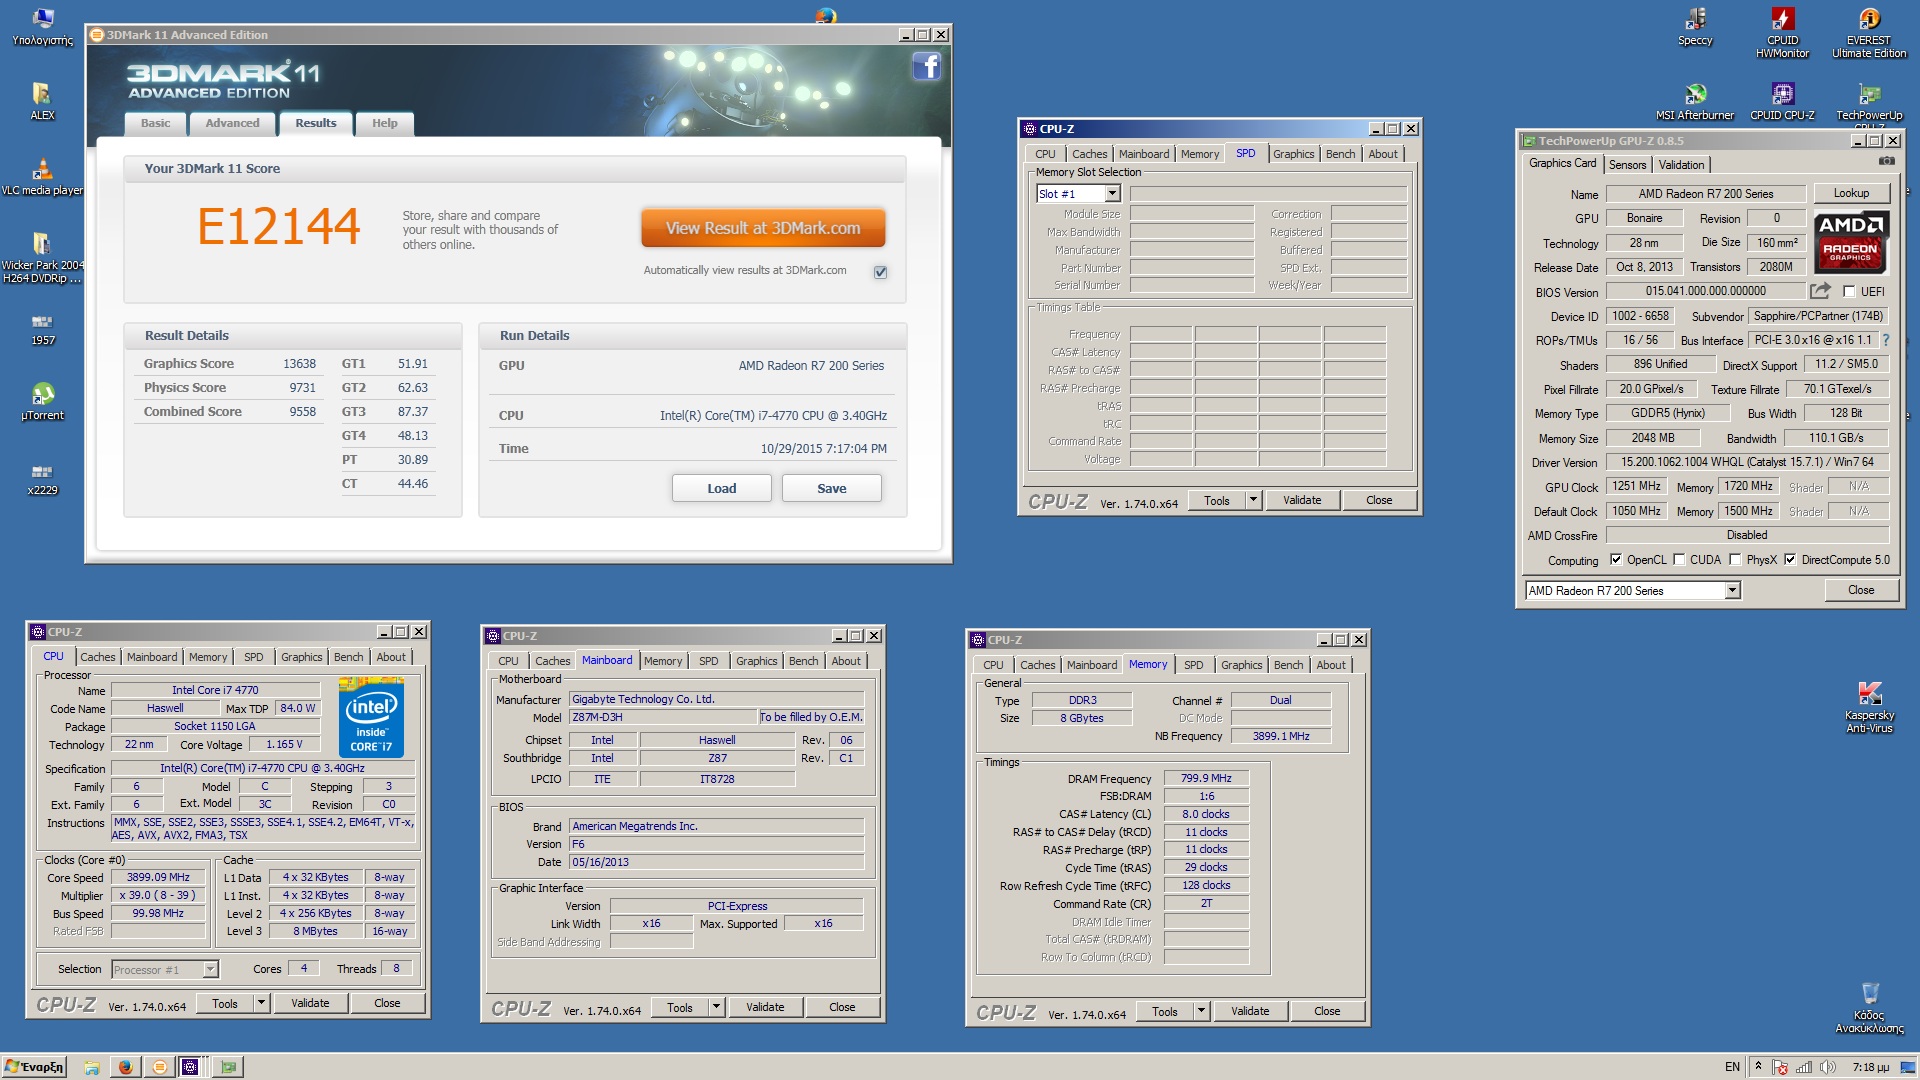Image resolution: width=1920 pixels, height=1080 pixels.
Task: Click the Έναρξη Start button
Action: coord(34,1067)
